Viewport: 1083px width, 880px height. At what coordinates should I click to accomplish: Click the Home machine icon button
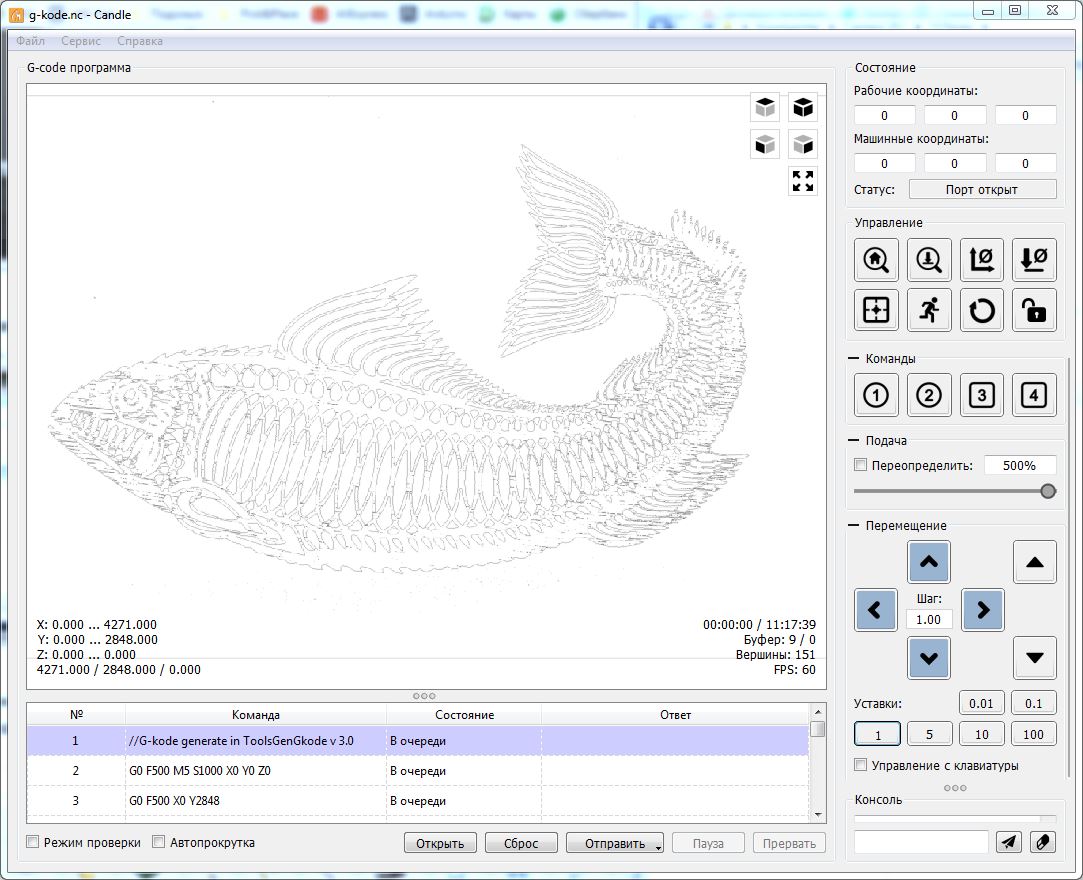876,260
